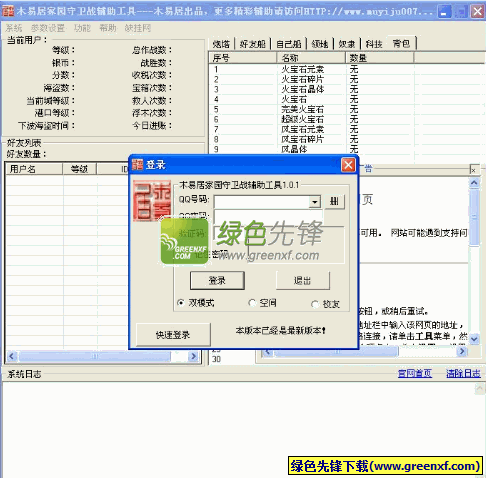Click the red seal logo in login dialog

click(x=152, y=201)
